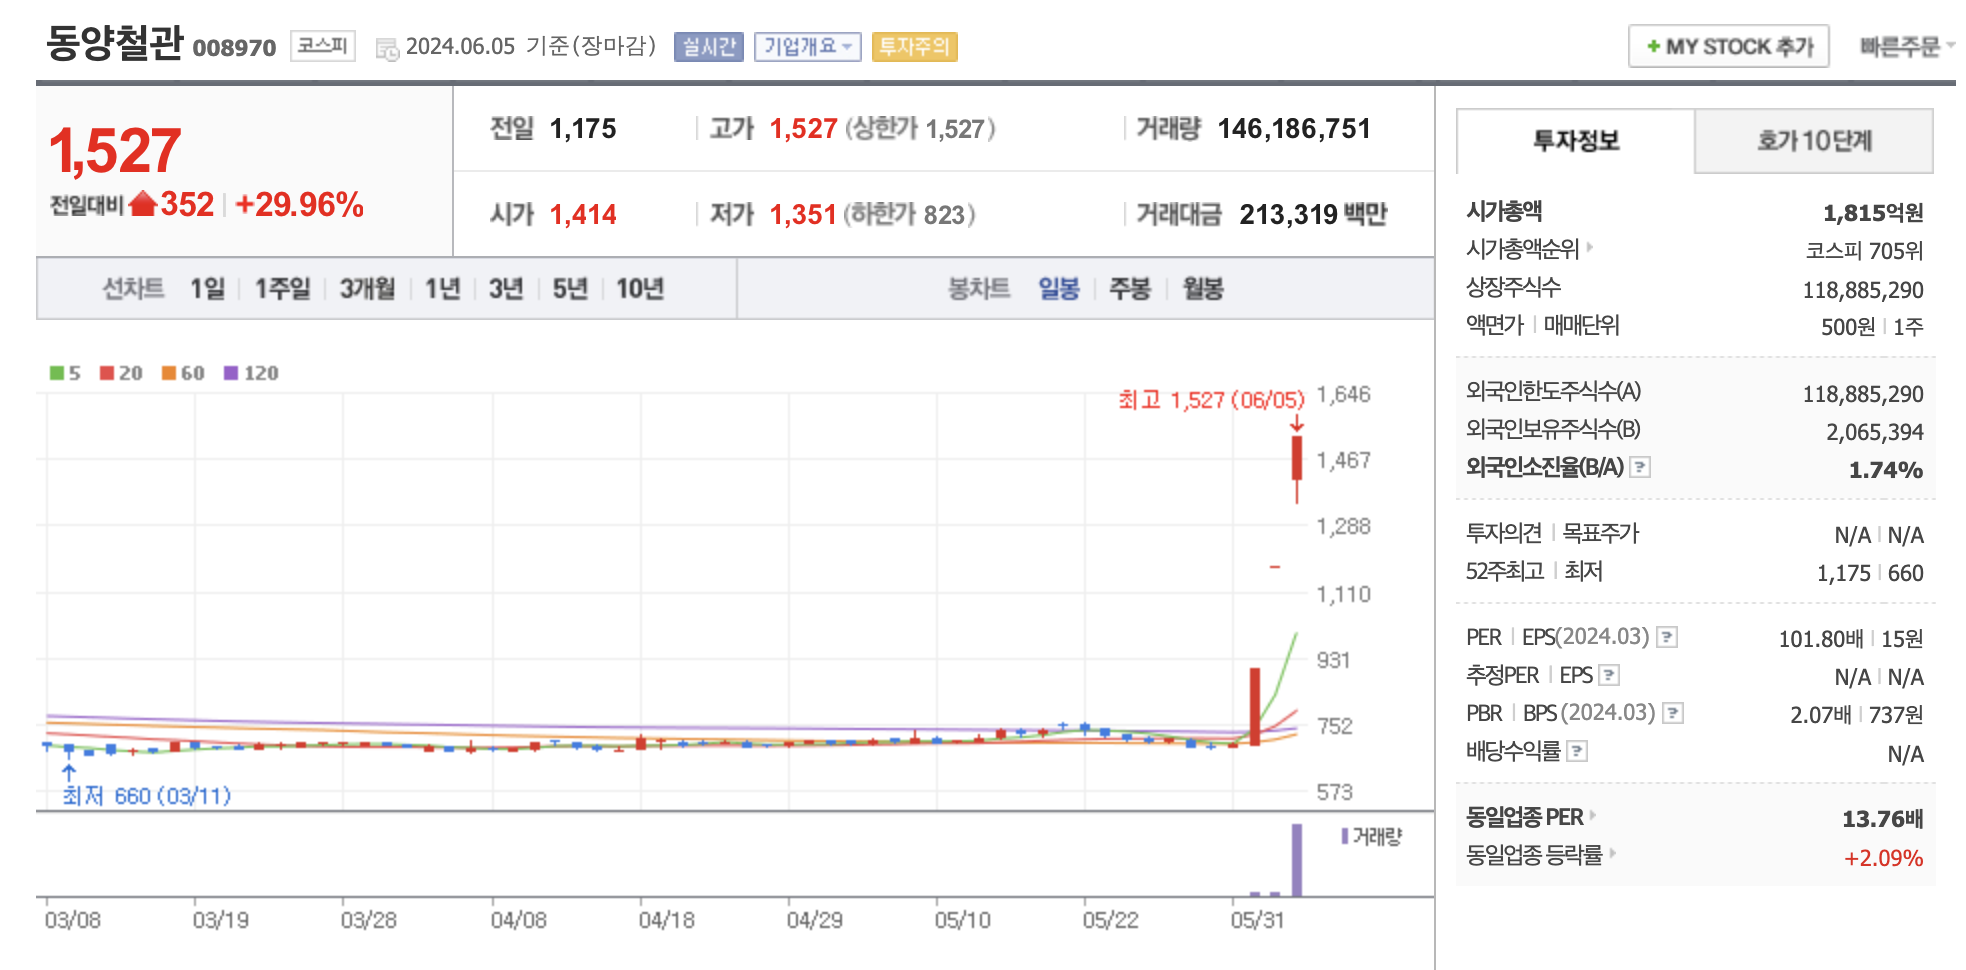The height and width of the screenshot is (970, 1966).
Task: Switch to the 투자정보 tab
Action: 1576,141
